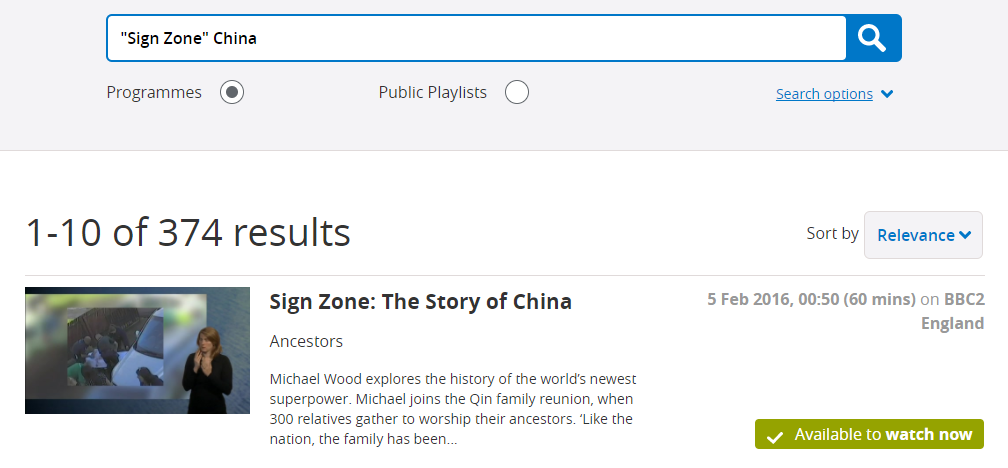Open the Sign Zone programme thumbnail
1008x468 pixels.
[x=137, y=350]
